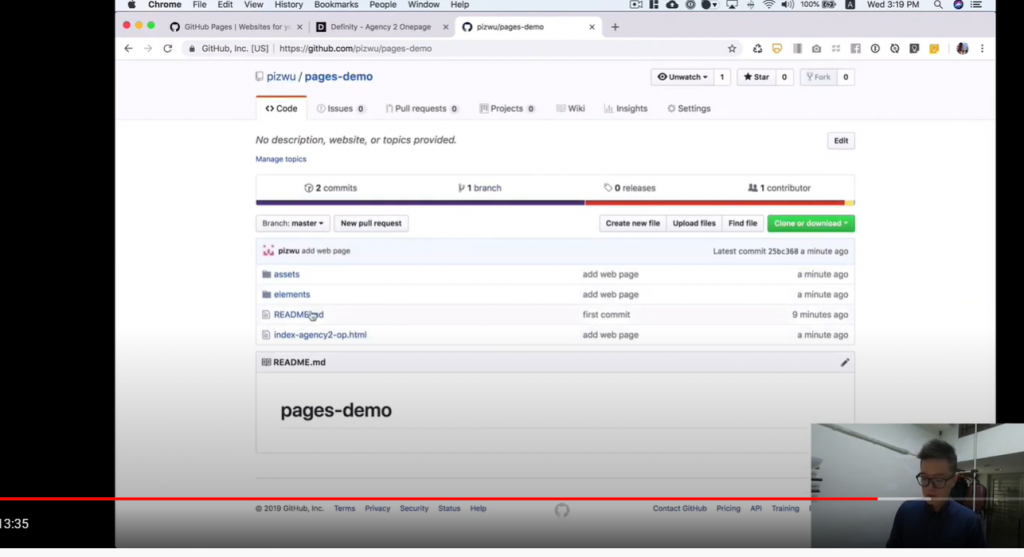Expand the Branch: master dropdown
This screenshot has height=557, width=1024.
click(293, 223)
